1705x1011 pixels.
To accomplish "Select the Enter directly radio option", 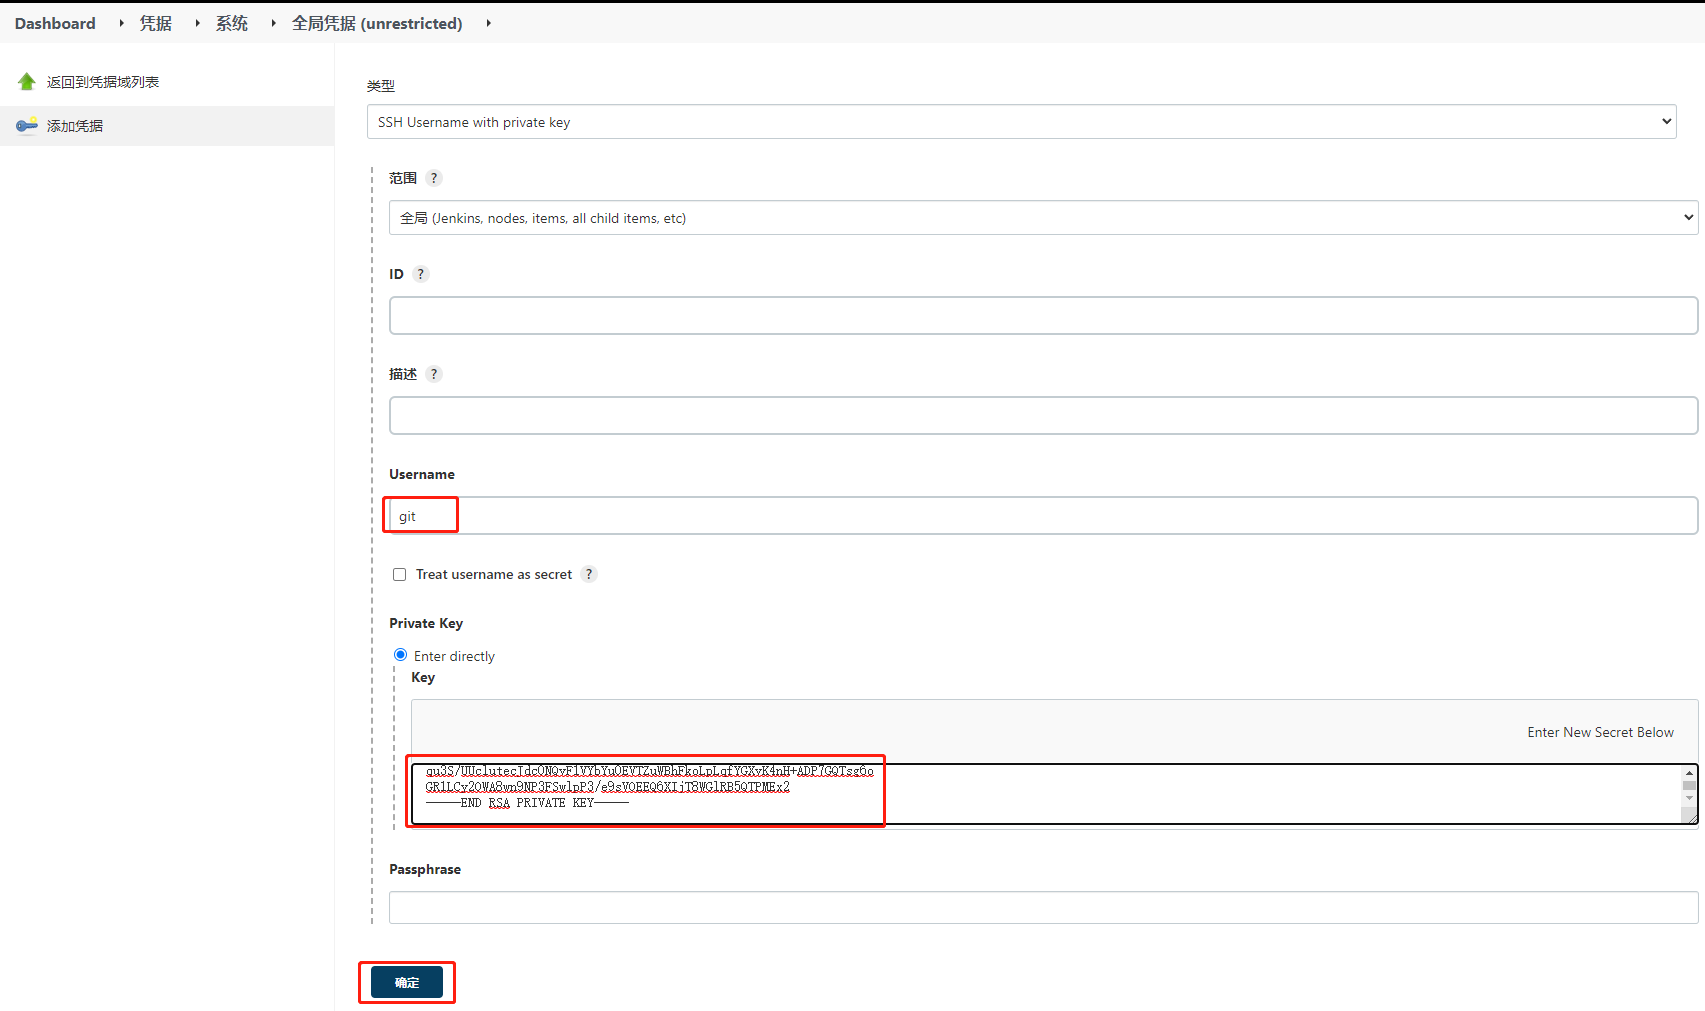I will (x=400, y=655).
